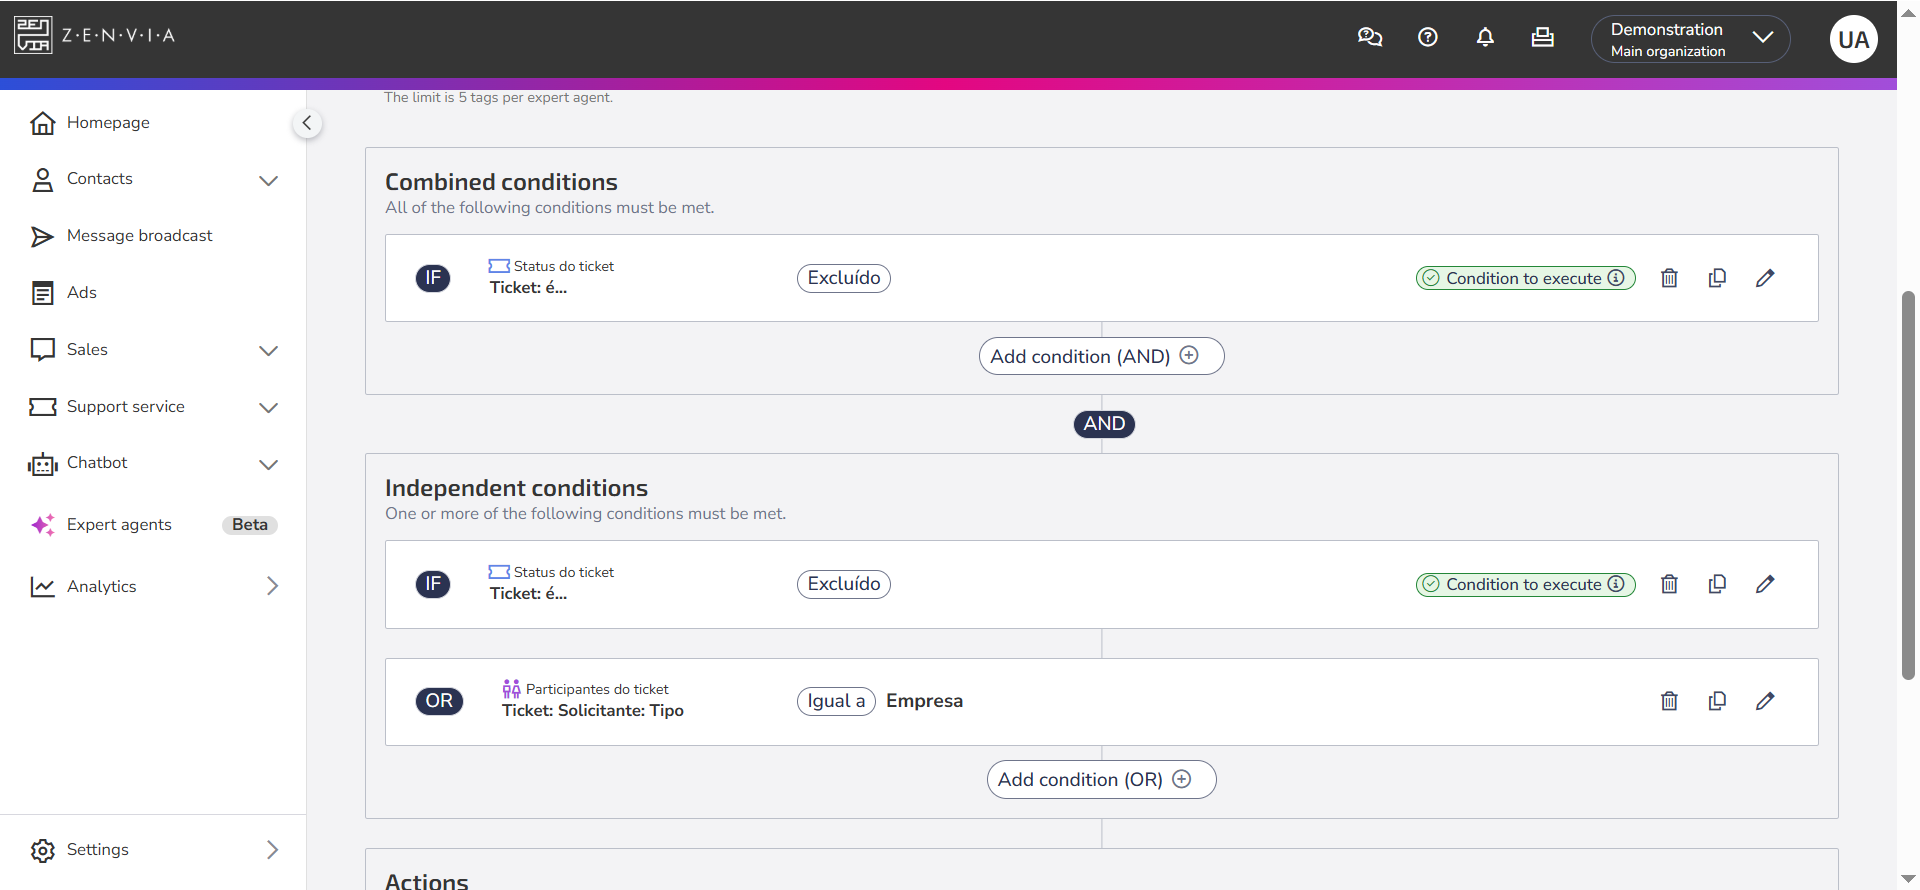Screen dimensions: 1920x890
Task: Open Expert agents
Action: (119, 524)
